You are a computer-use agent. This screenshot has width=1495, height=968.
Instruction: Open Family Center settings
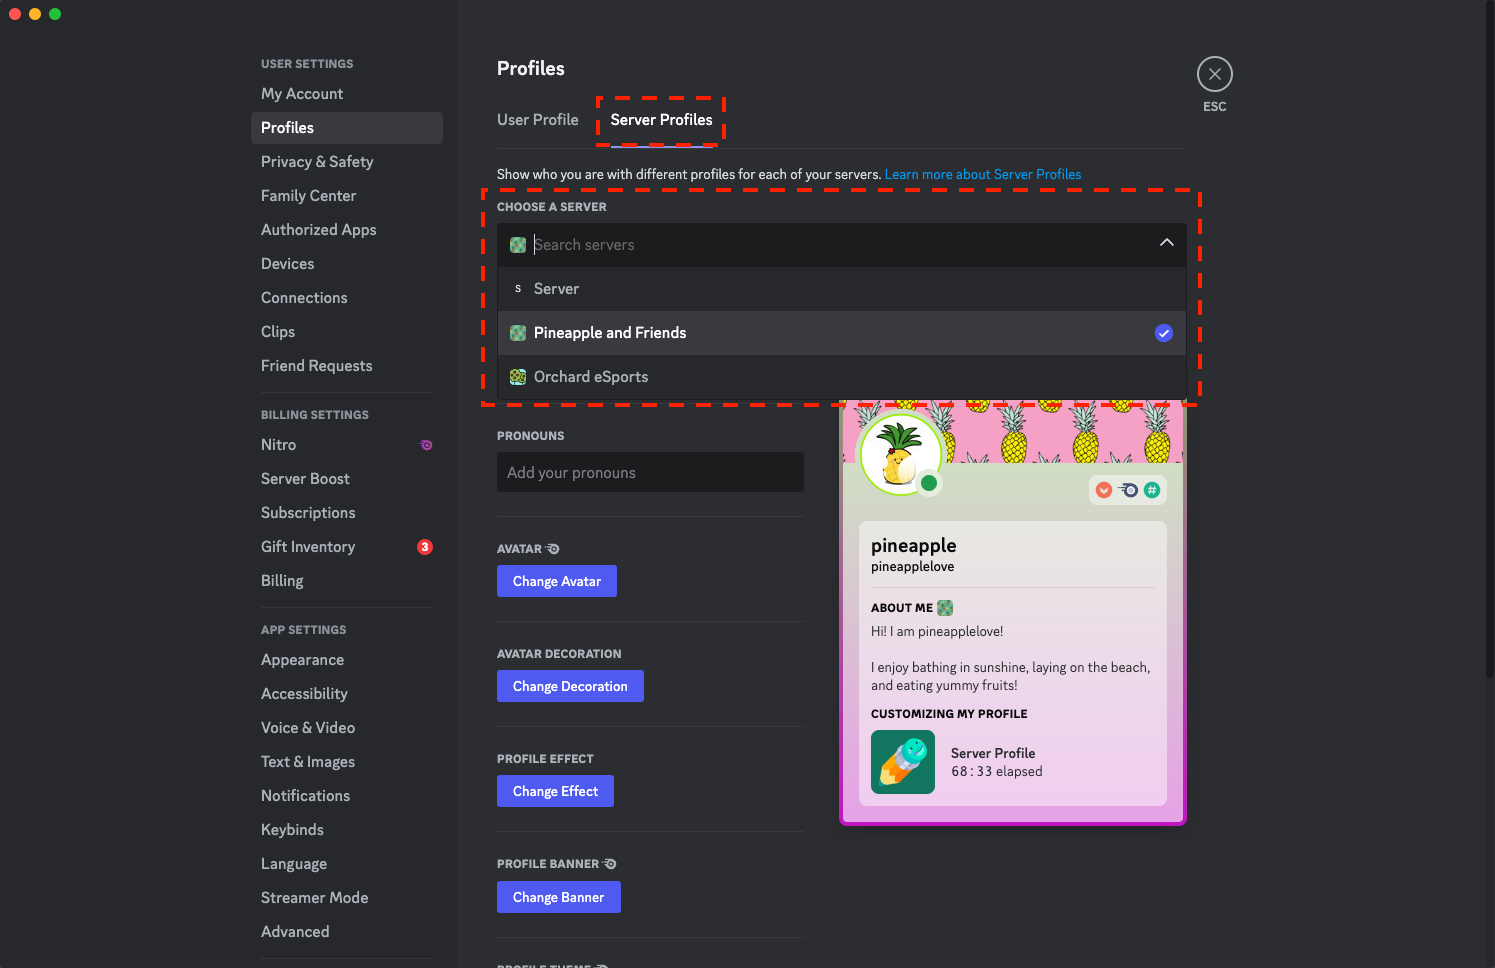[346, 196]
